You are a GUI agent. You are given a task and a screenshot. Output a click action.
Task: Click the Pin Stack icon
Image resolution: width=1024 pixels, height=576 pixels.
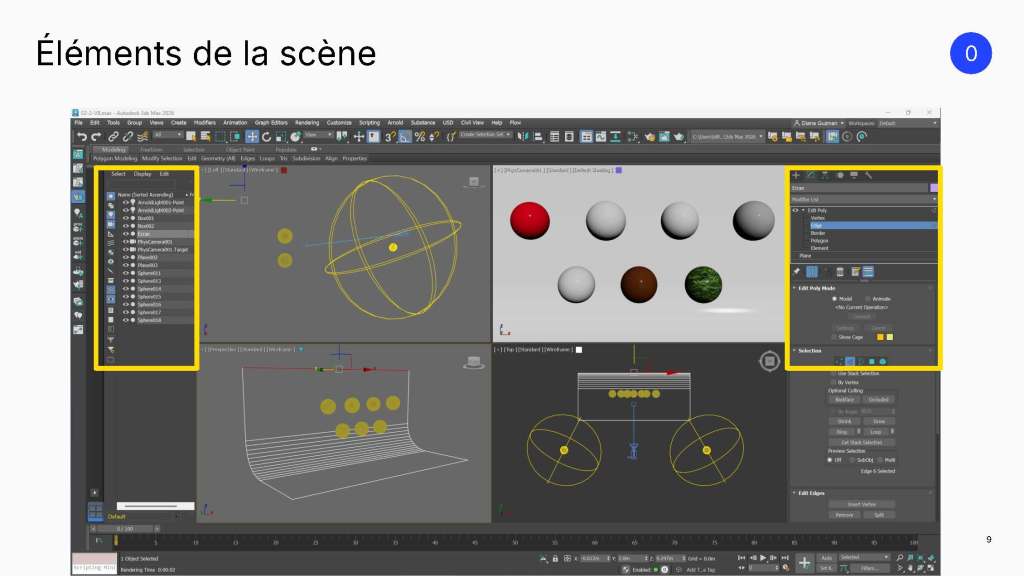[797, 272]
